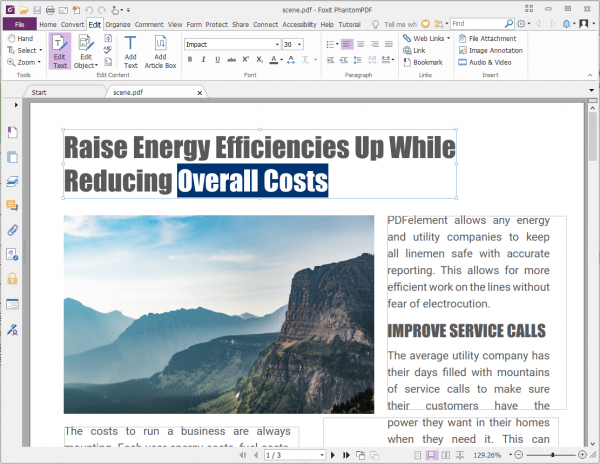600x464 pixels.
Task: Click the Link button in Links group
Action: (414, 50)
